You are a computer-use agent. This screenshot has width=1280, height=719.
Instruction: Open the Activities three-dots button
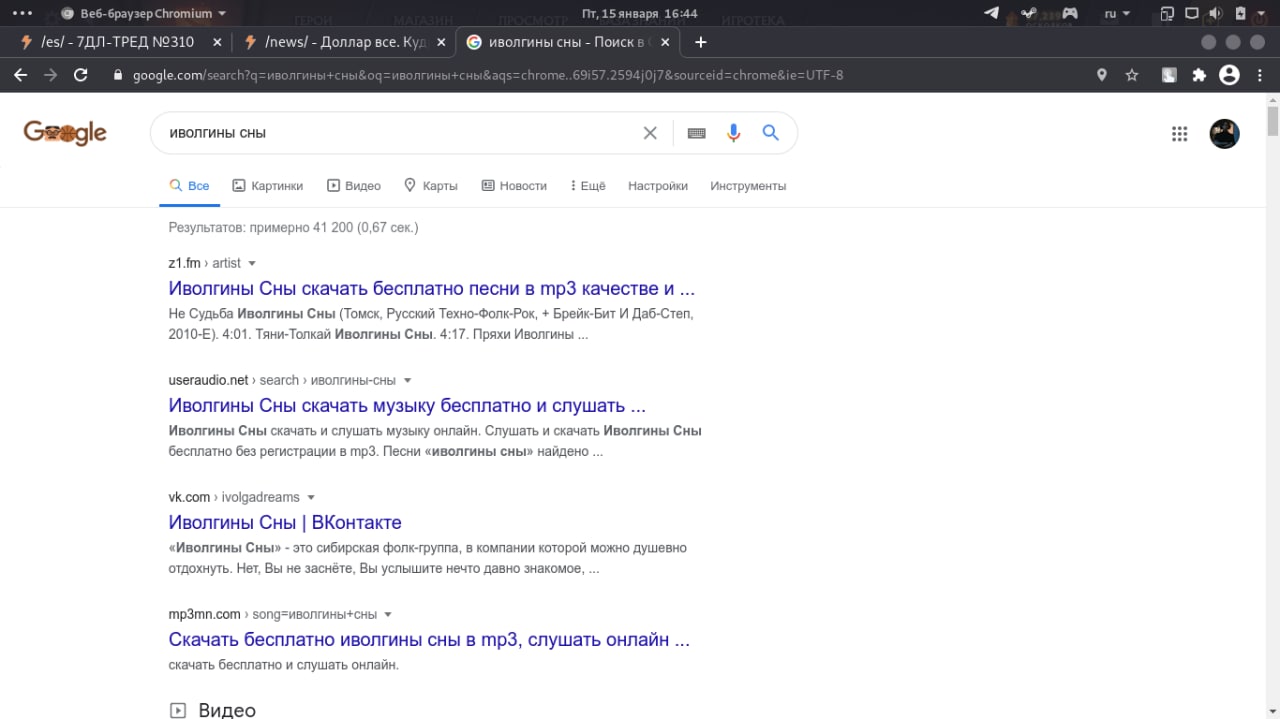click(21, 14)
